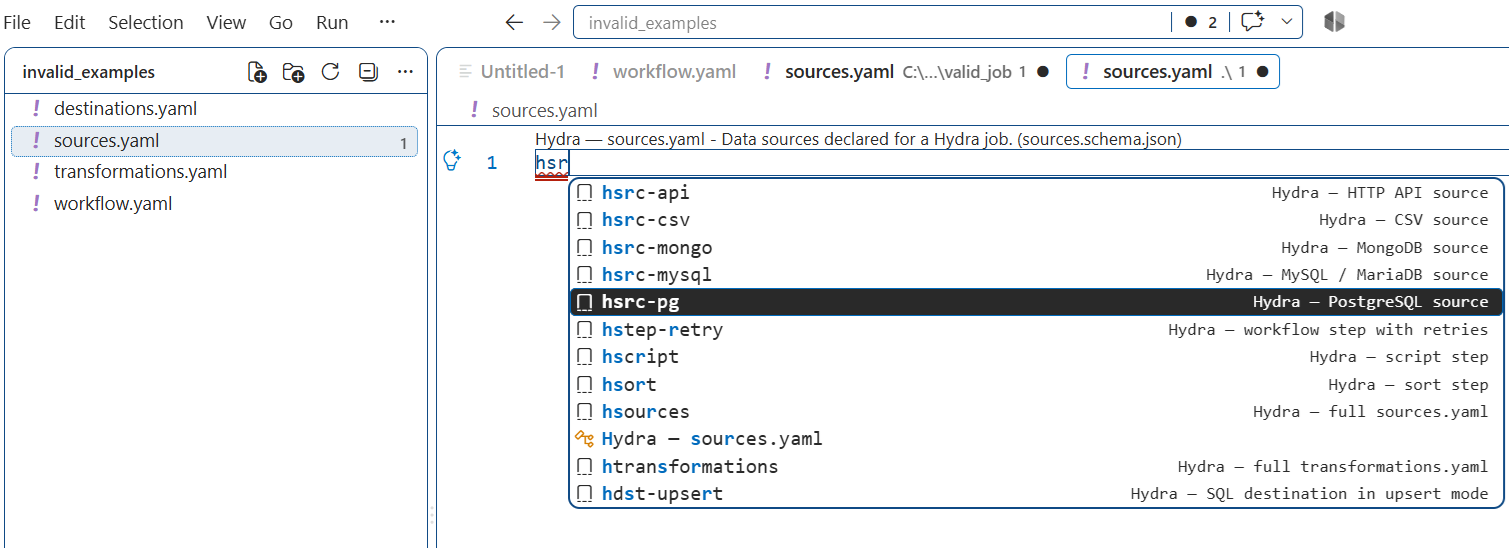Expand the chat dropdown chevron

[x=1286, y=22]
